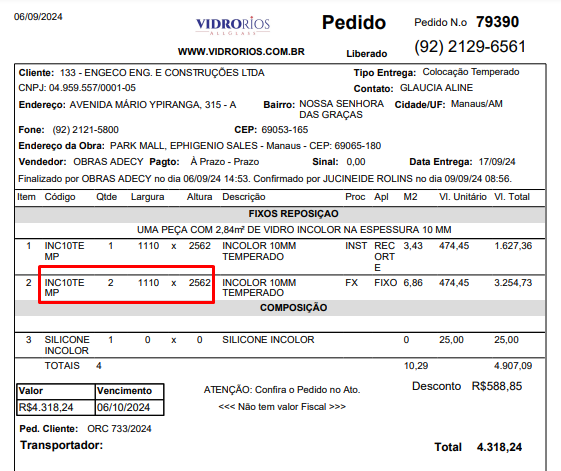
Task: Click the CNPJ number 04.959.557/0001-05
Action: tap(92, 88)
